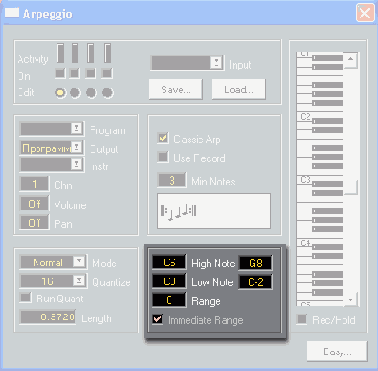Screen dimensions: 378x371
Task: Toggle the first On button
Action: [x=60, y=73]
